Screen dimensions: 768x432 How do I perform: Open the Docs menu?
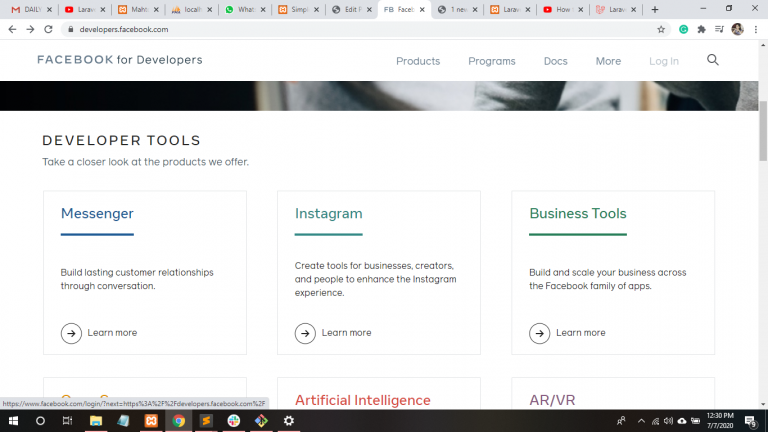point(555,61)
